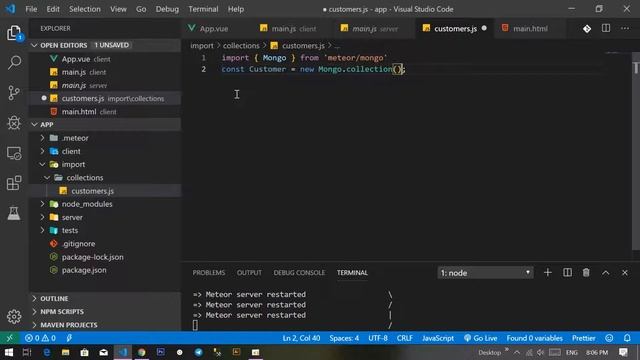This screenshot has width=640, height=360.
Task: Switch to the Debug Console panel tab
Action: [299, 273]
